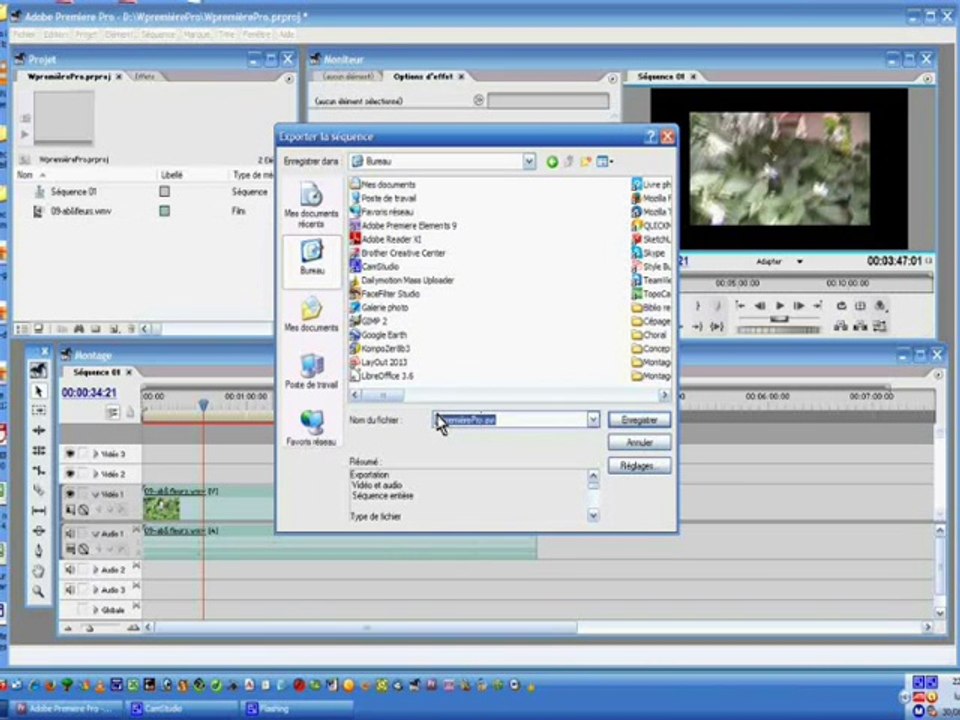Switch to Options d'effet tab
960x720 pixels.
coord(423,77)
